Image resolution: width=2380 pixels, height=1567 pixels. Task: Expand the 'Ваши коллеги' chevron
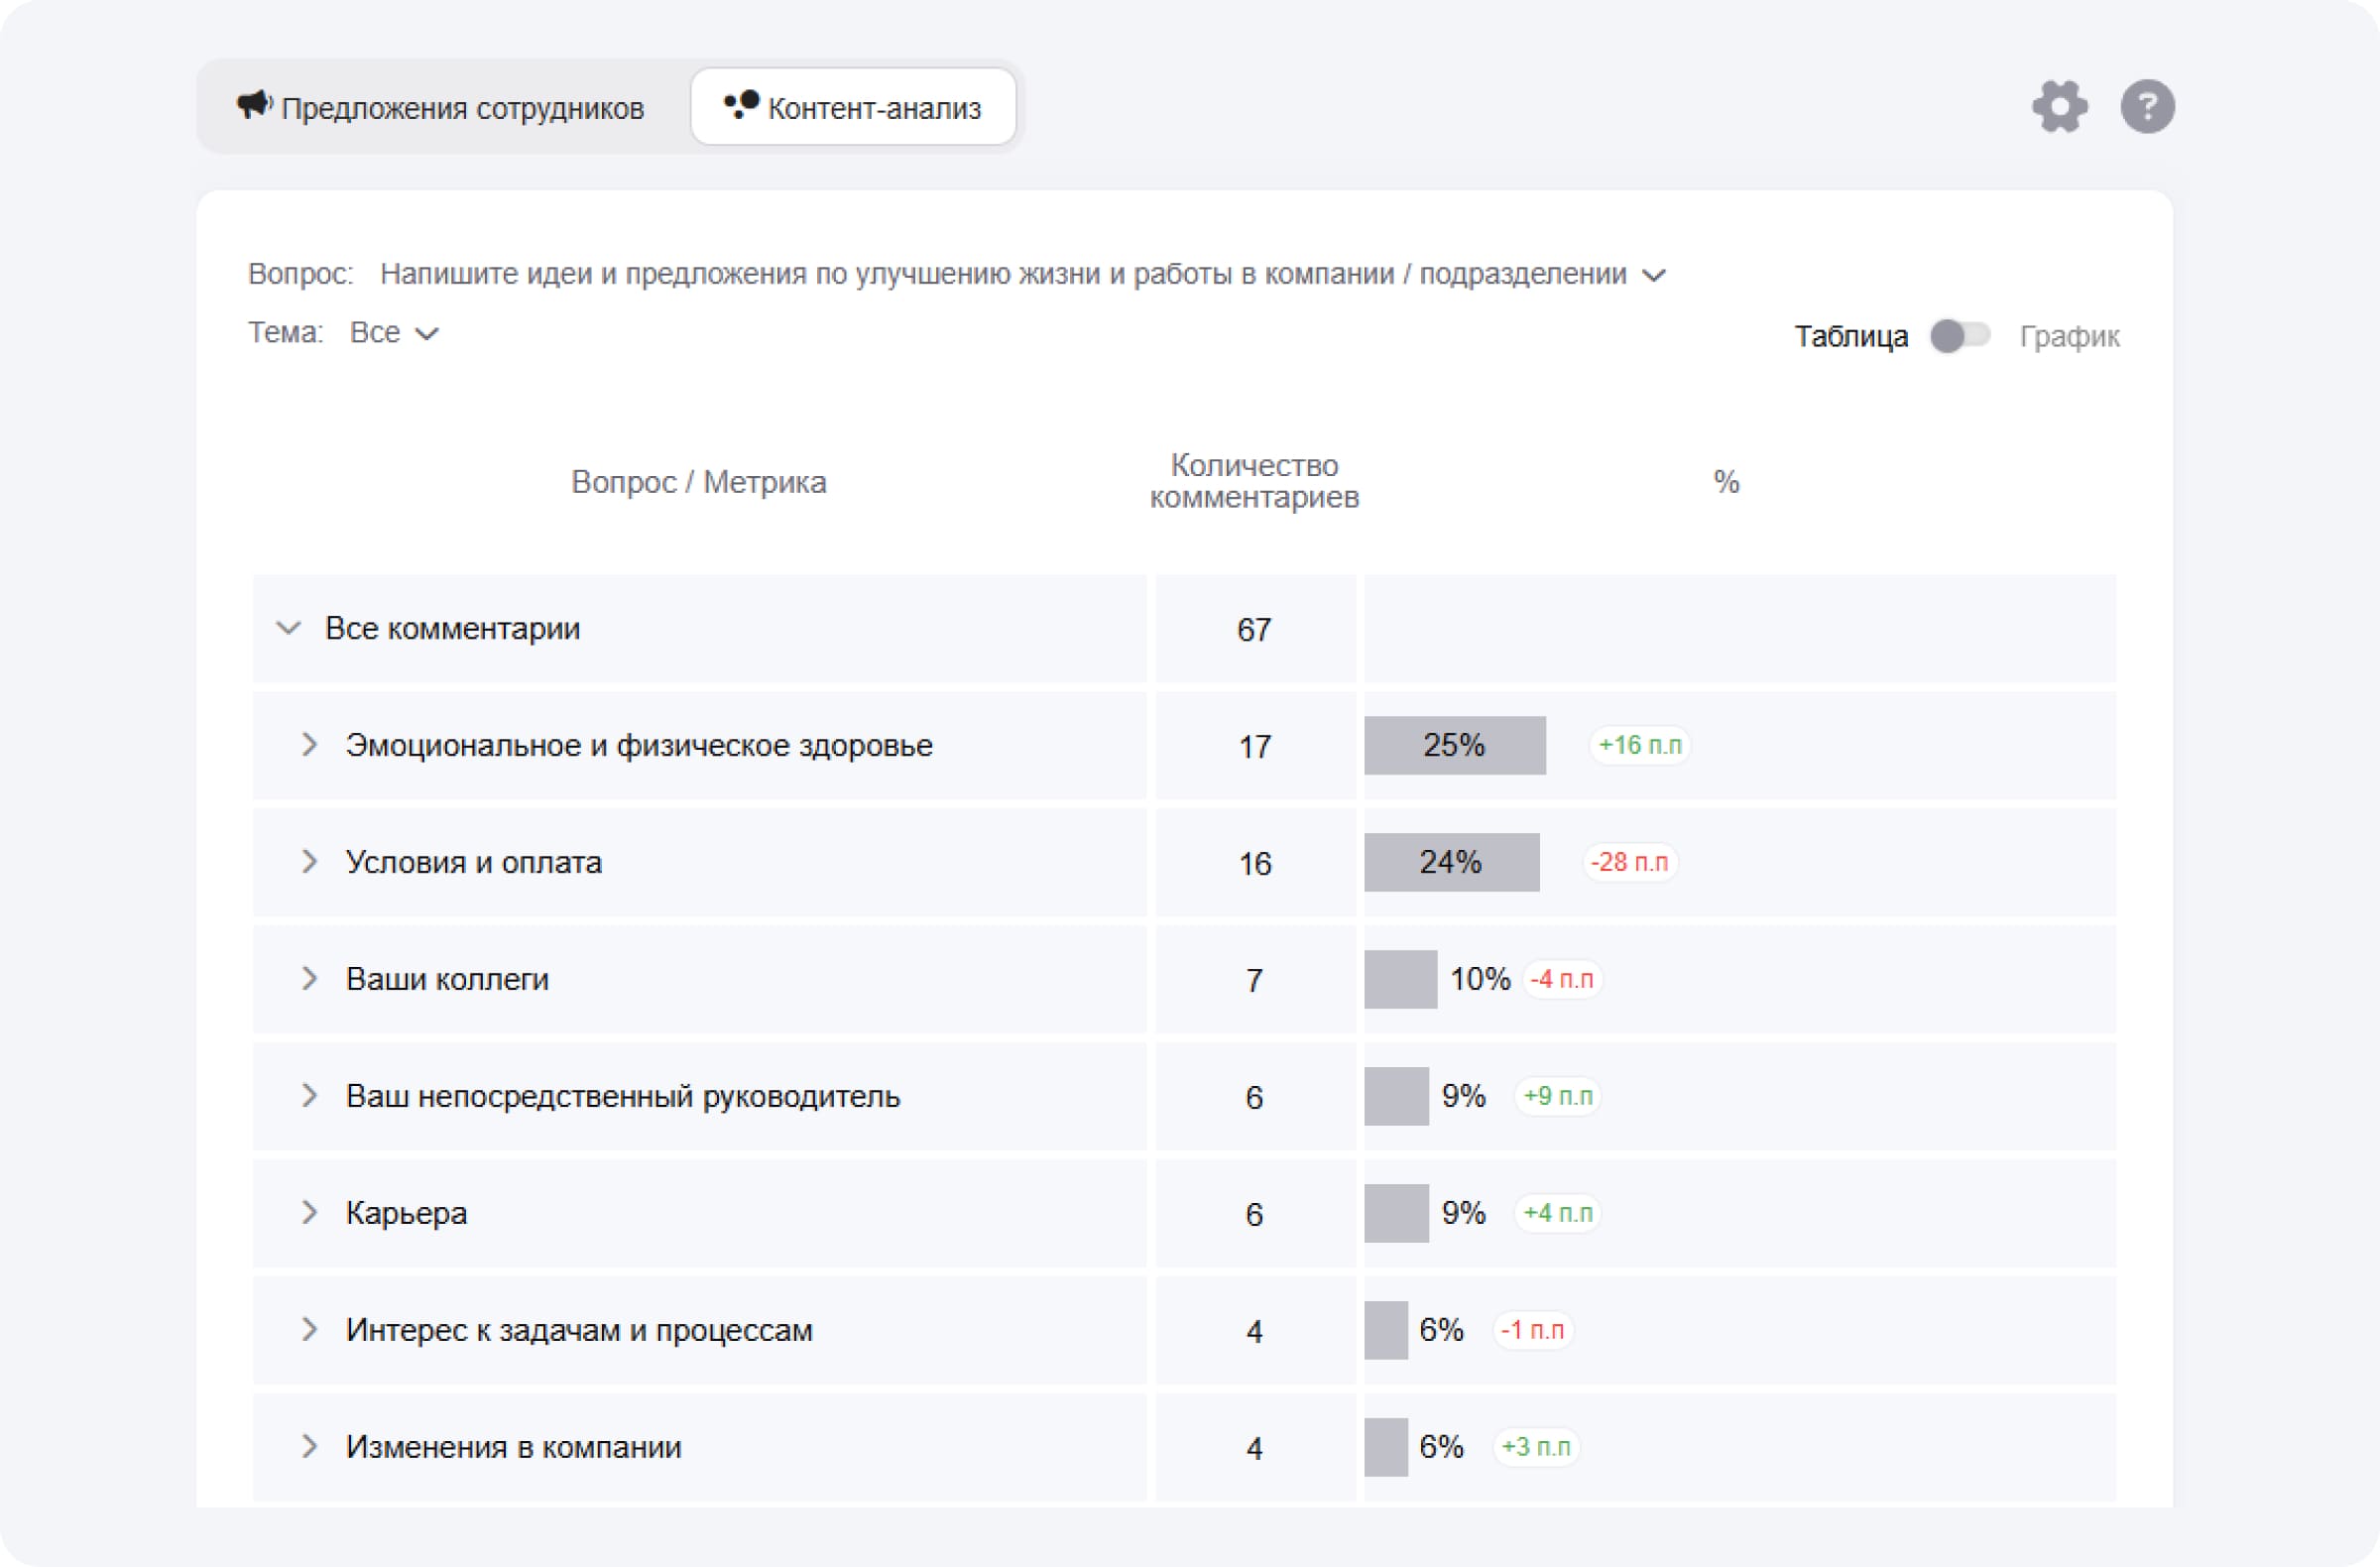[x=309, y=979]
